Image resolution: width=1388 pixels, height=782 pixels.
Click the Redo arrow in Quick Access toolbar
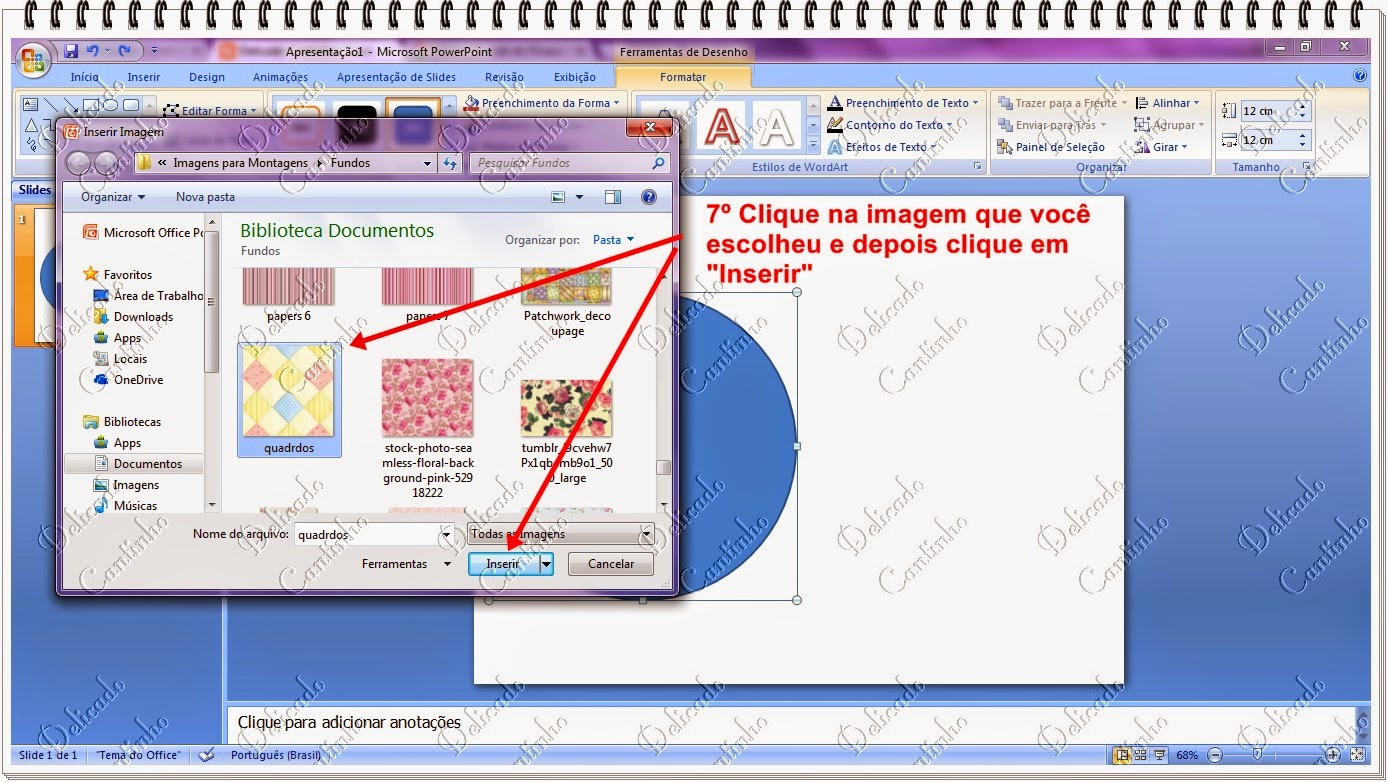click(x=125, y=51)
